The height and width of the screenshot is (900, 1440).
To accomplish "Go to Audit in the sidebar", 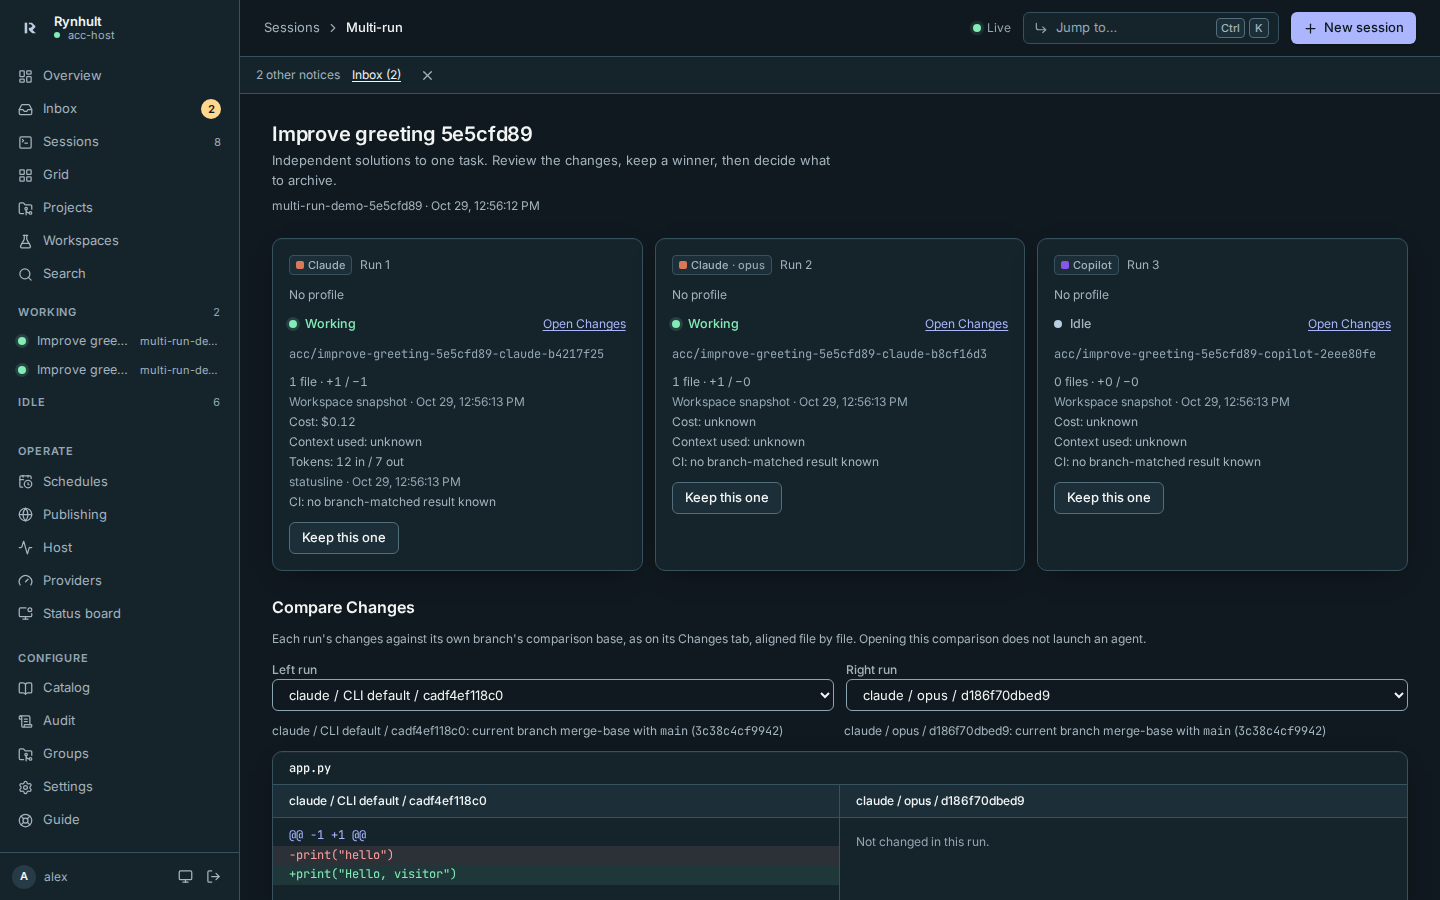I will [x=120, y=721].
